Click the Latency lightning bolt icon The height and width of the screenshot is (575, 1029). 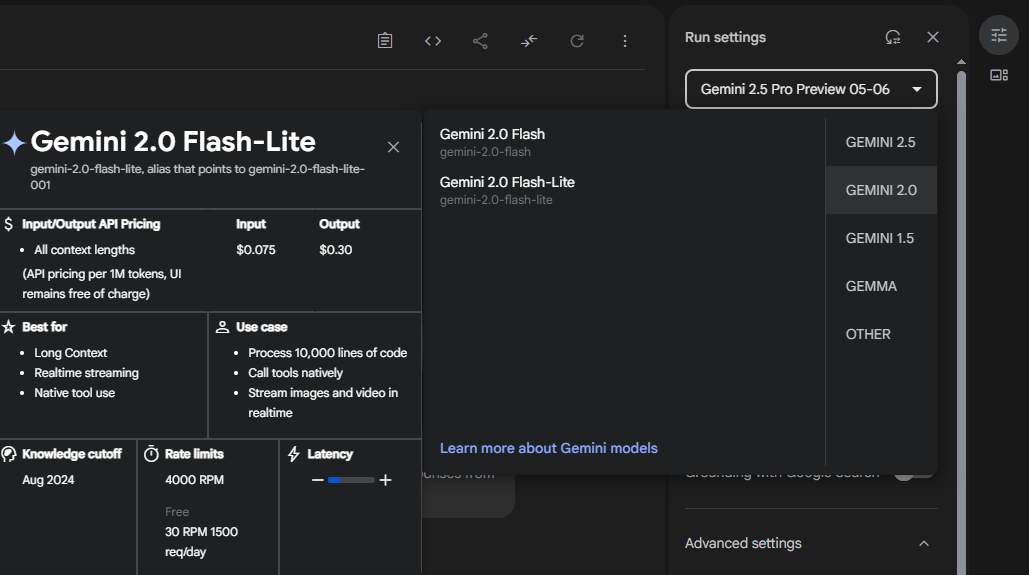coord(294,454)
